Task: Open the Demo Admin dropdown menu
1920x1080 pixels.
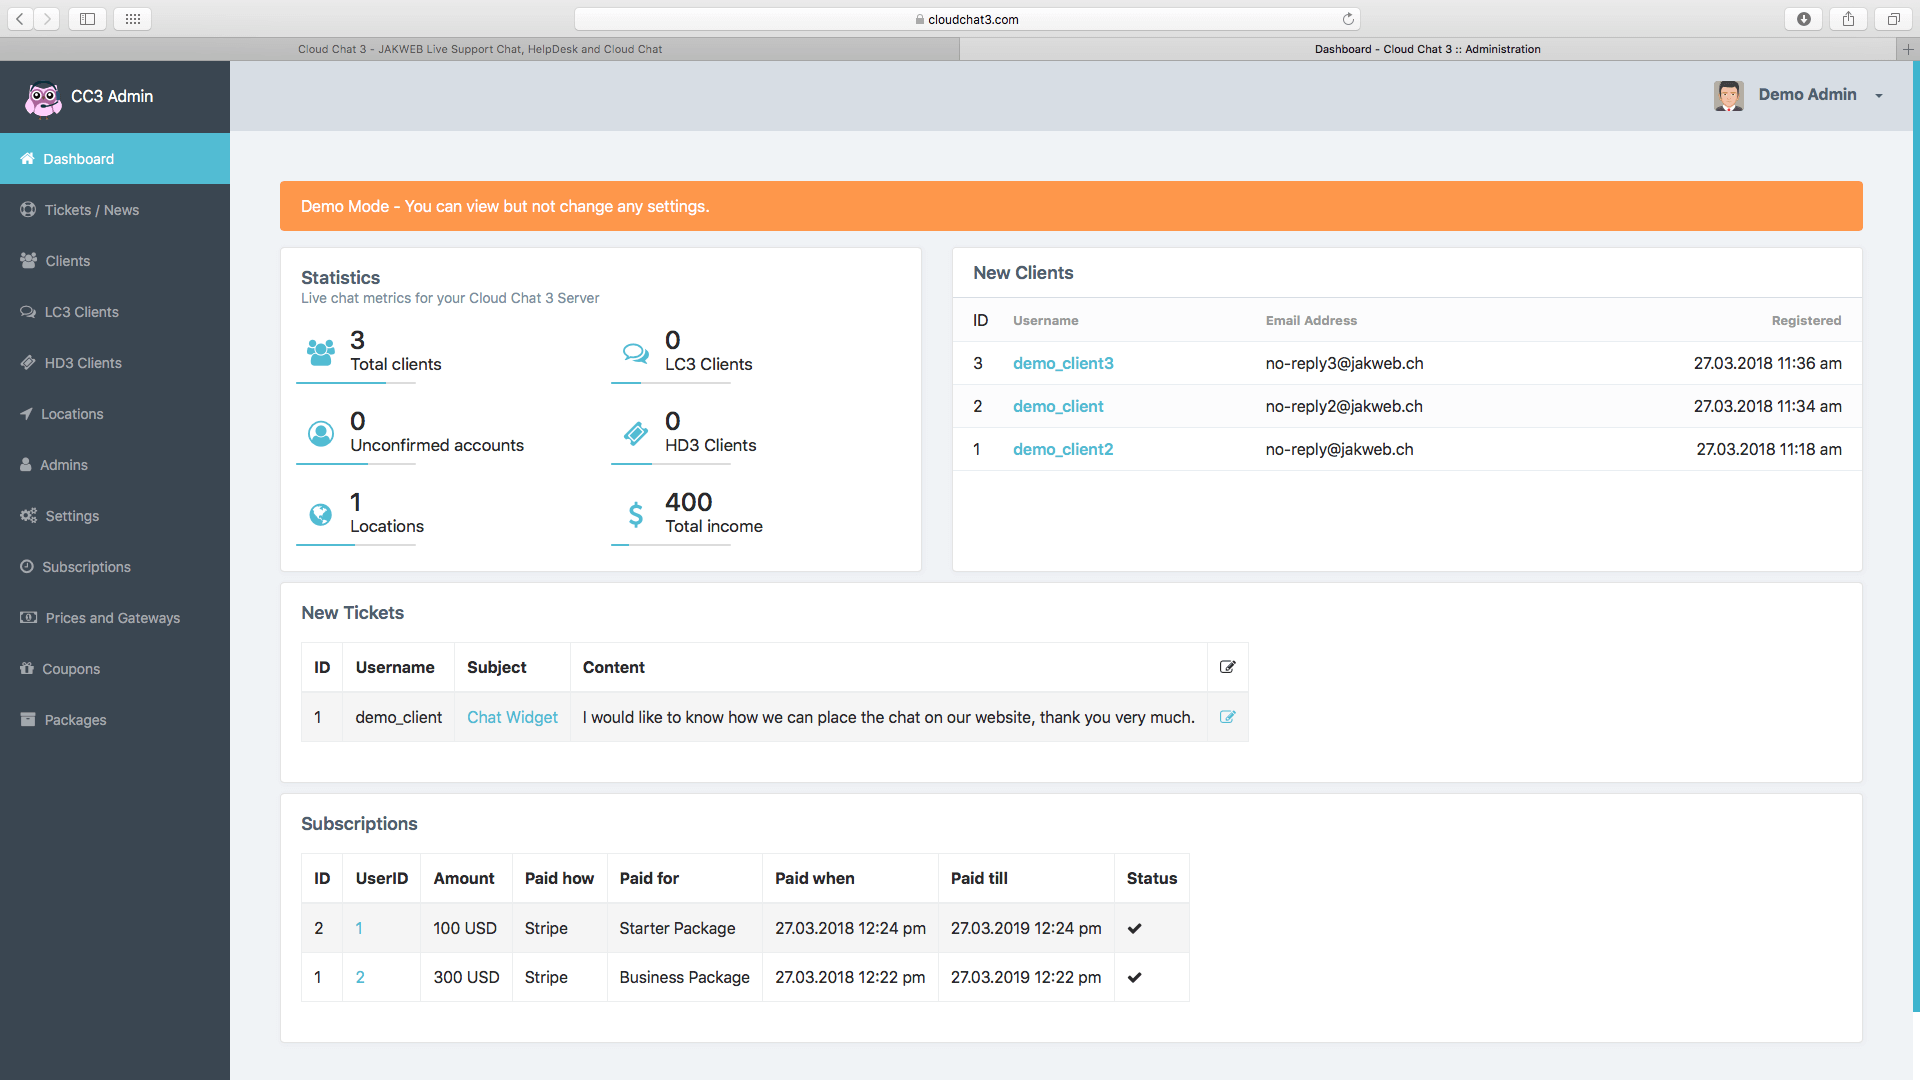Action: (x=1880, y=96)
